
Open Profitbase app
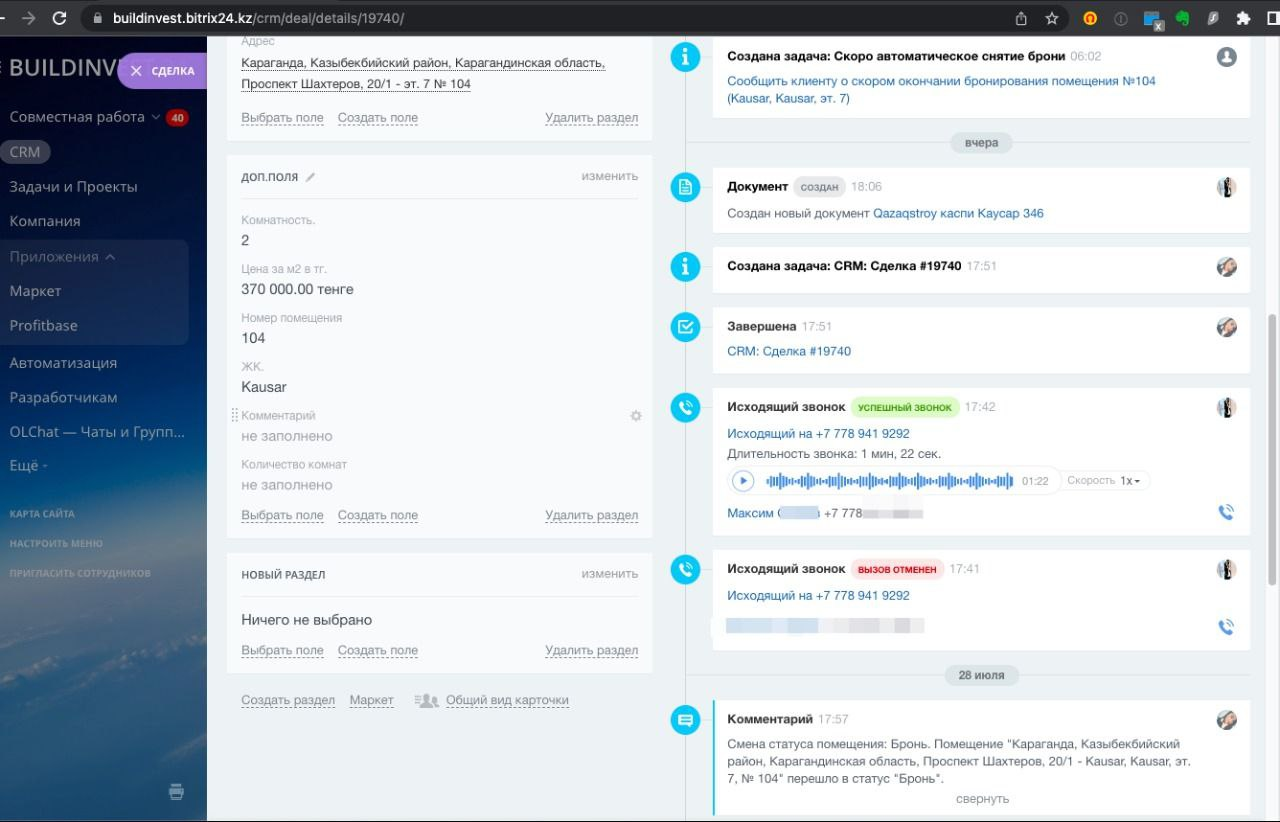pos(43,325)
